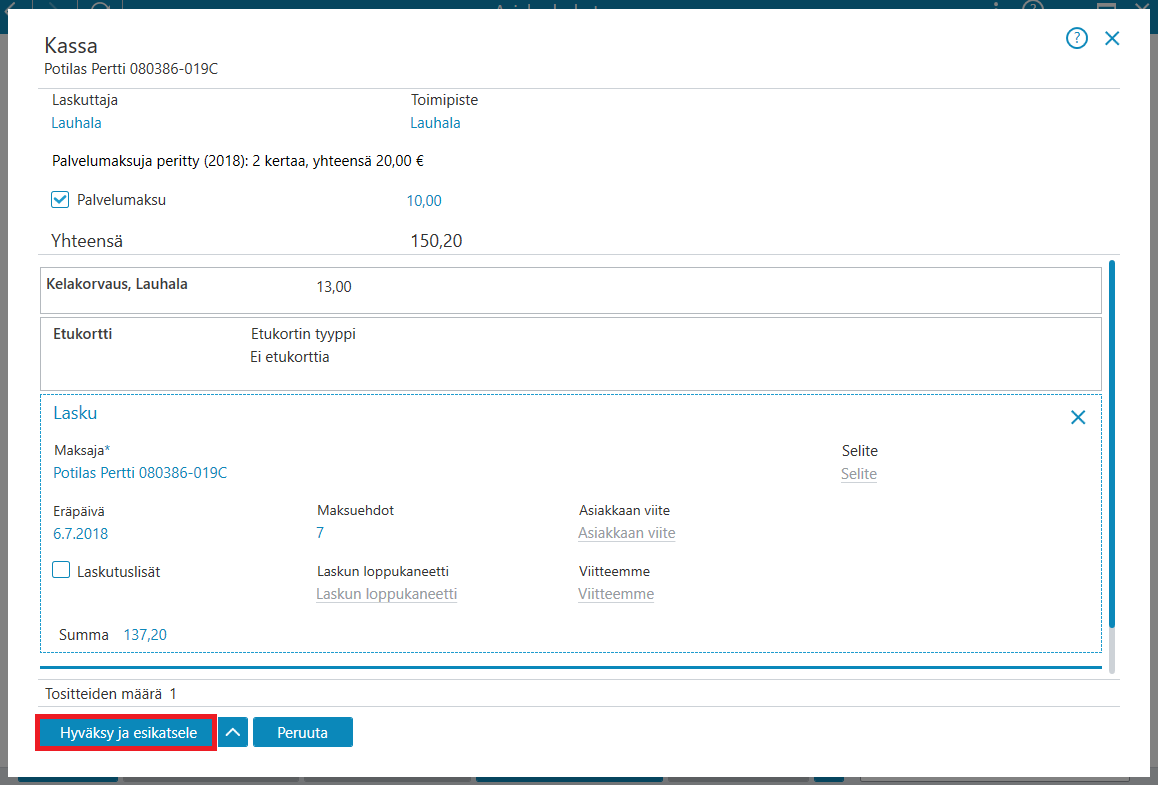Image resolution: width=1158 pixels, height=785 pixels.
Task: Expand options arrow next to Hyväksy ja esikatsele
Action: 233,733
